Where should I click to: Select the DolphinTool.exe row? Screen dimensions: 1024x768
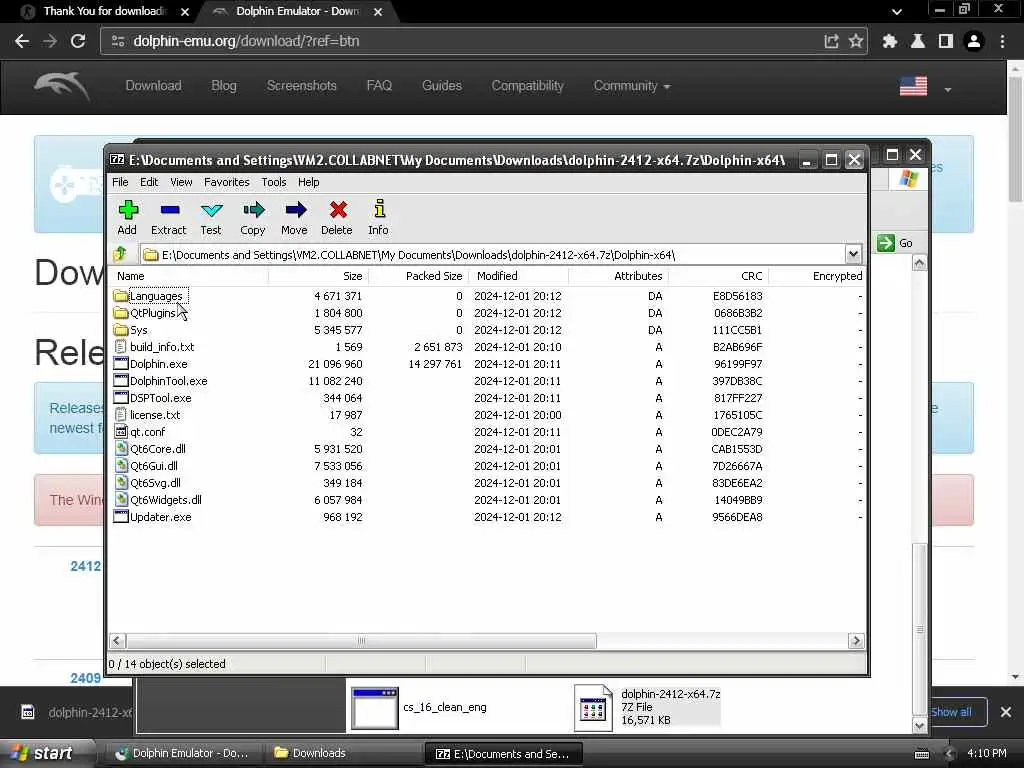pyautogui.click(x=487, y=381)
